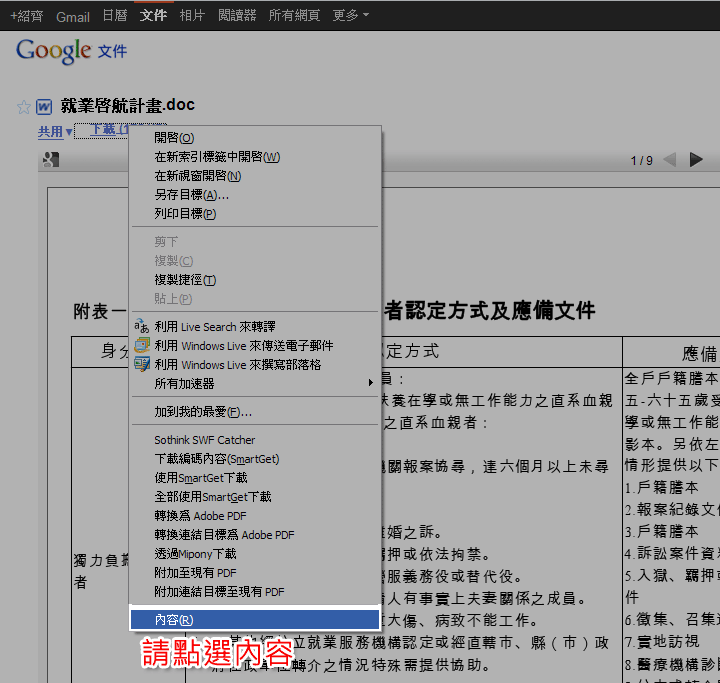Click the text 1.戶籍謄本
The width and height of the screenshot is (720, 683).
click(x=662, y=487)
